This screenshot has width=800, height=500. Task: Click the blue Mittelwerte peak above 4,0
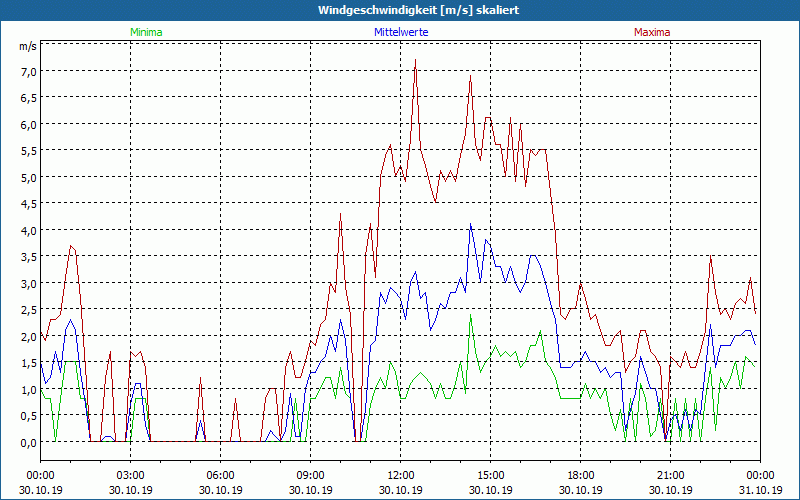(470, 224)
